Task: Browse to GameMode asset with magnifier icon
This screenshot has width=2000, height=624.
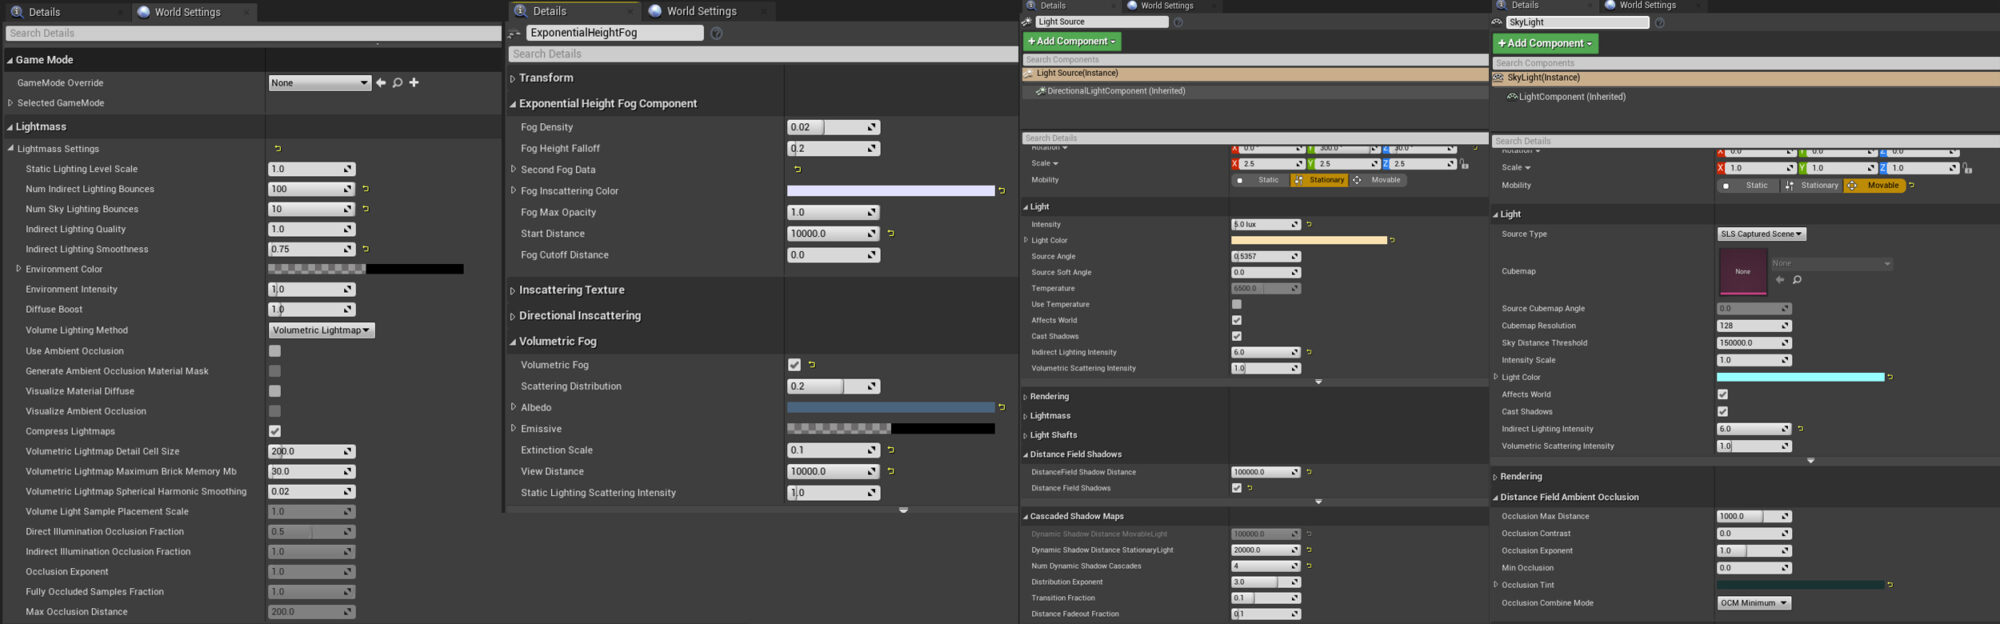Action: tap(397, 83)
